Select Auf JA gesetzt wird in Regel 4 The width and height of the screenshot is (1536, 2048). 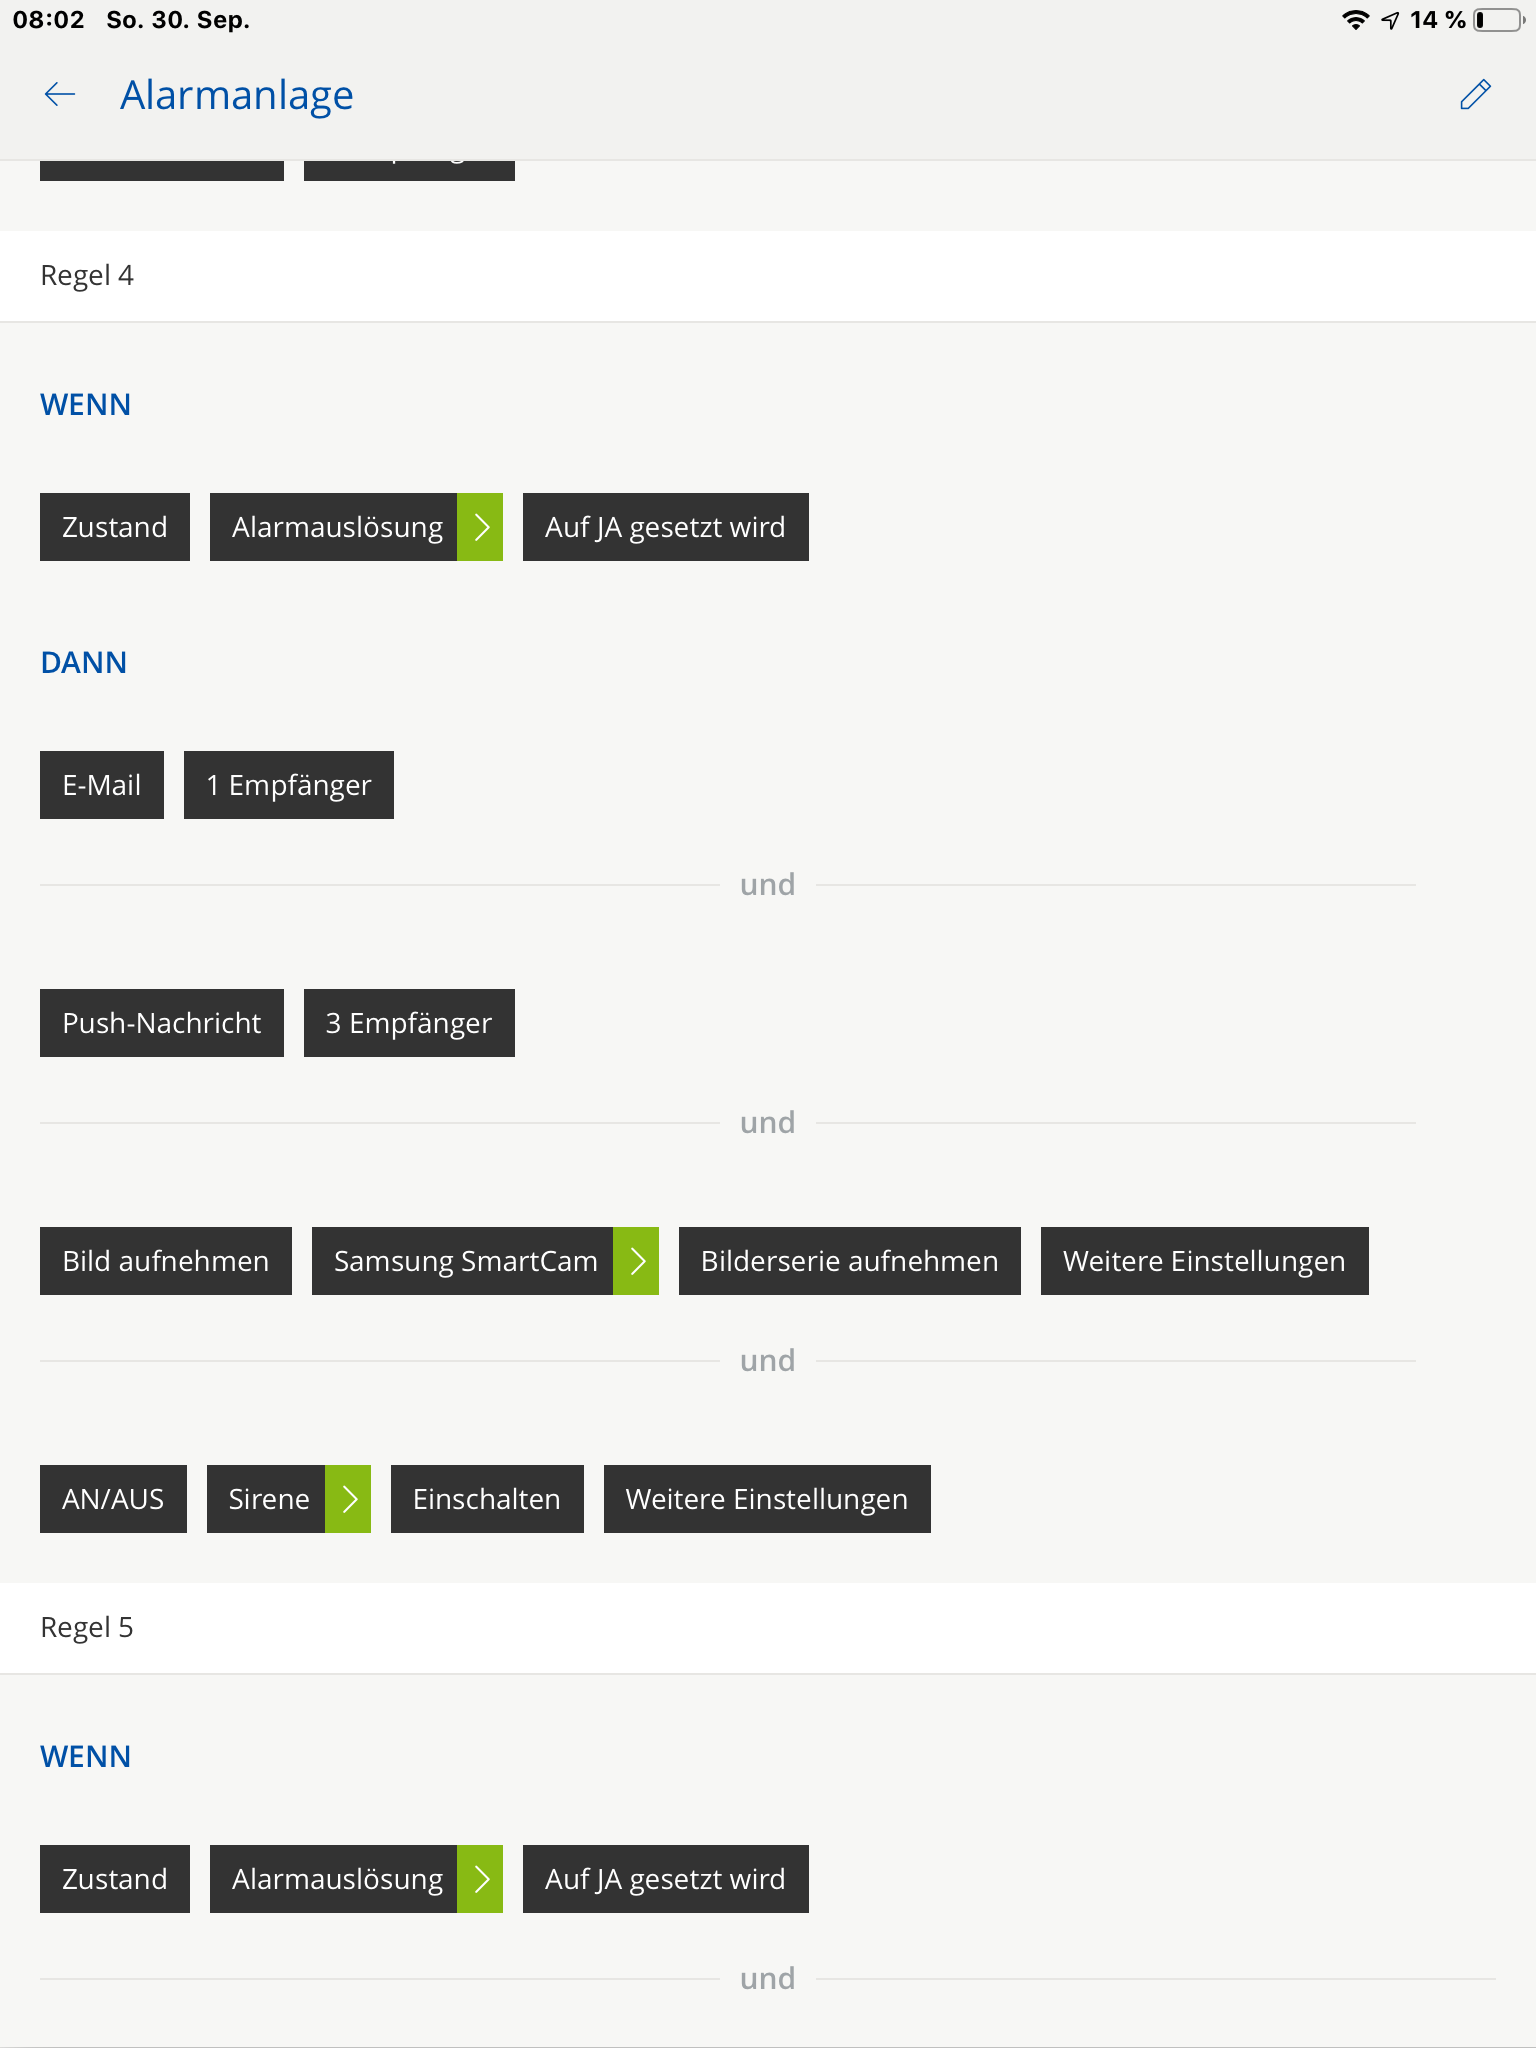665,527
